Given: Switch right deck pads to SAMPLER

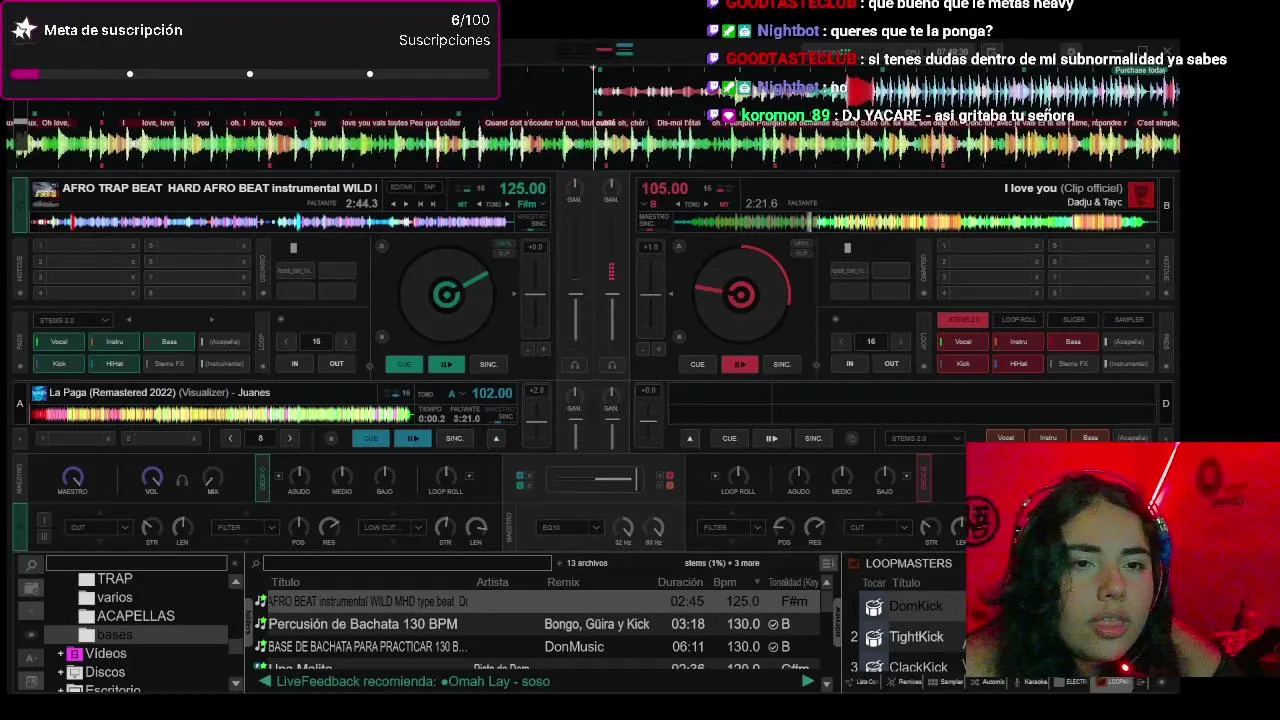Looking at the screenshot, I should pyautogui.click(x=1129, y=320).
